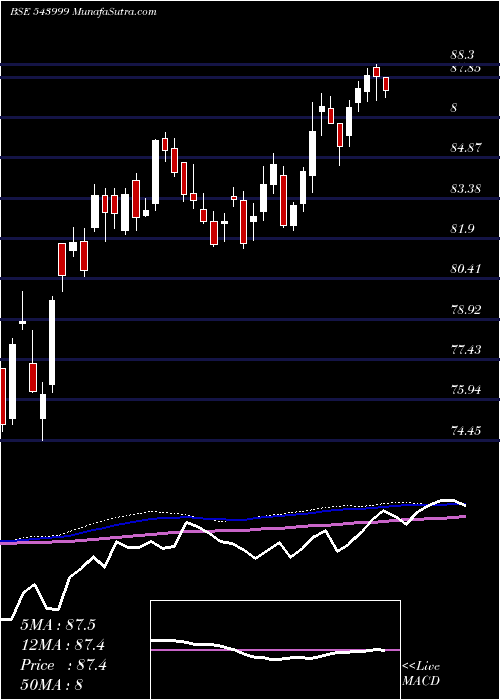
Task: Click inside the MACD inset chart
Action: pos(275,650)
